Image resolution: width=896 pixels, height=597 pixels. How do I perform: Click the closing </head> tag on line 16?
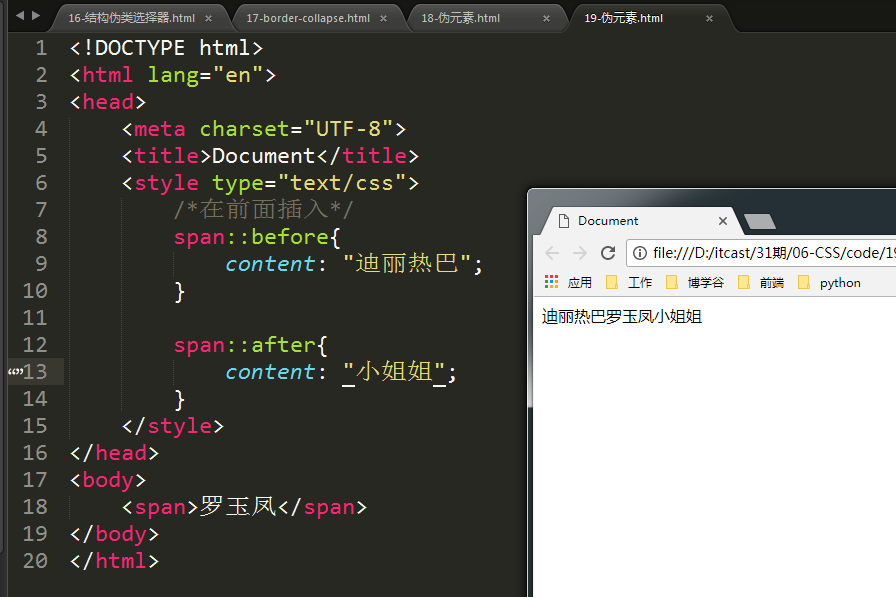[114, 453]
